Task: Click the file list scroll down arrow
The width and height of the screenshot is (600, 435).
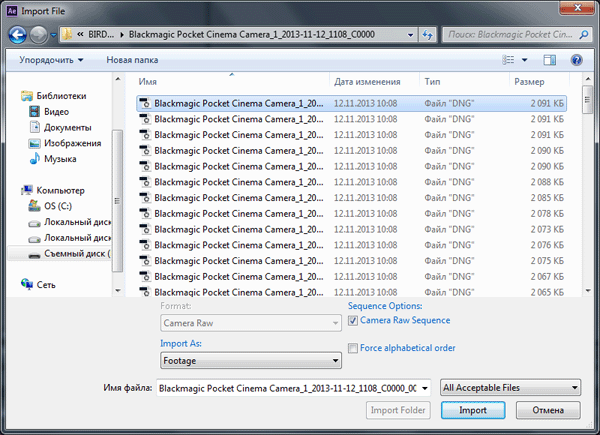Action: click(588, 291)
